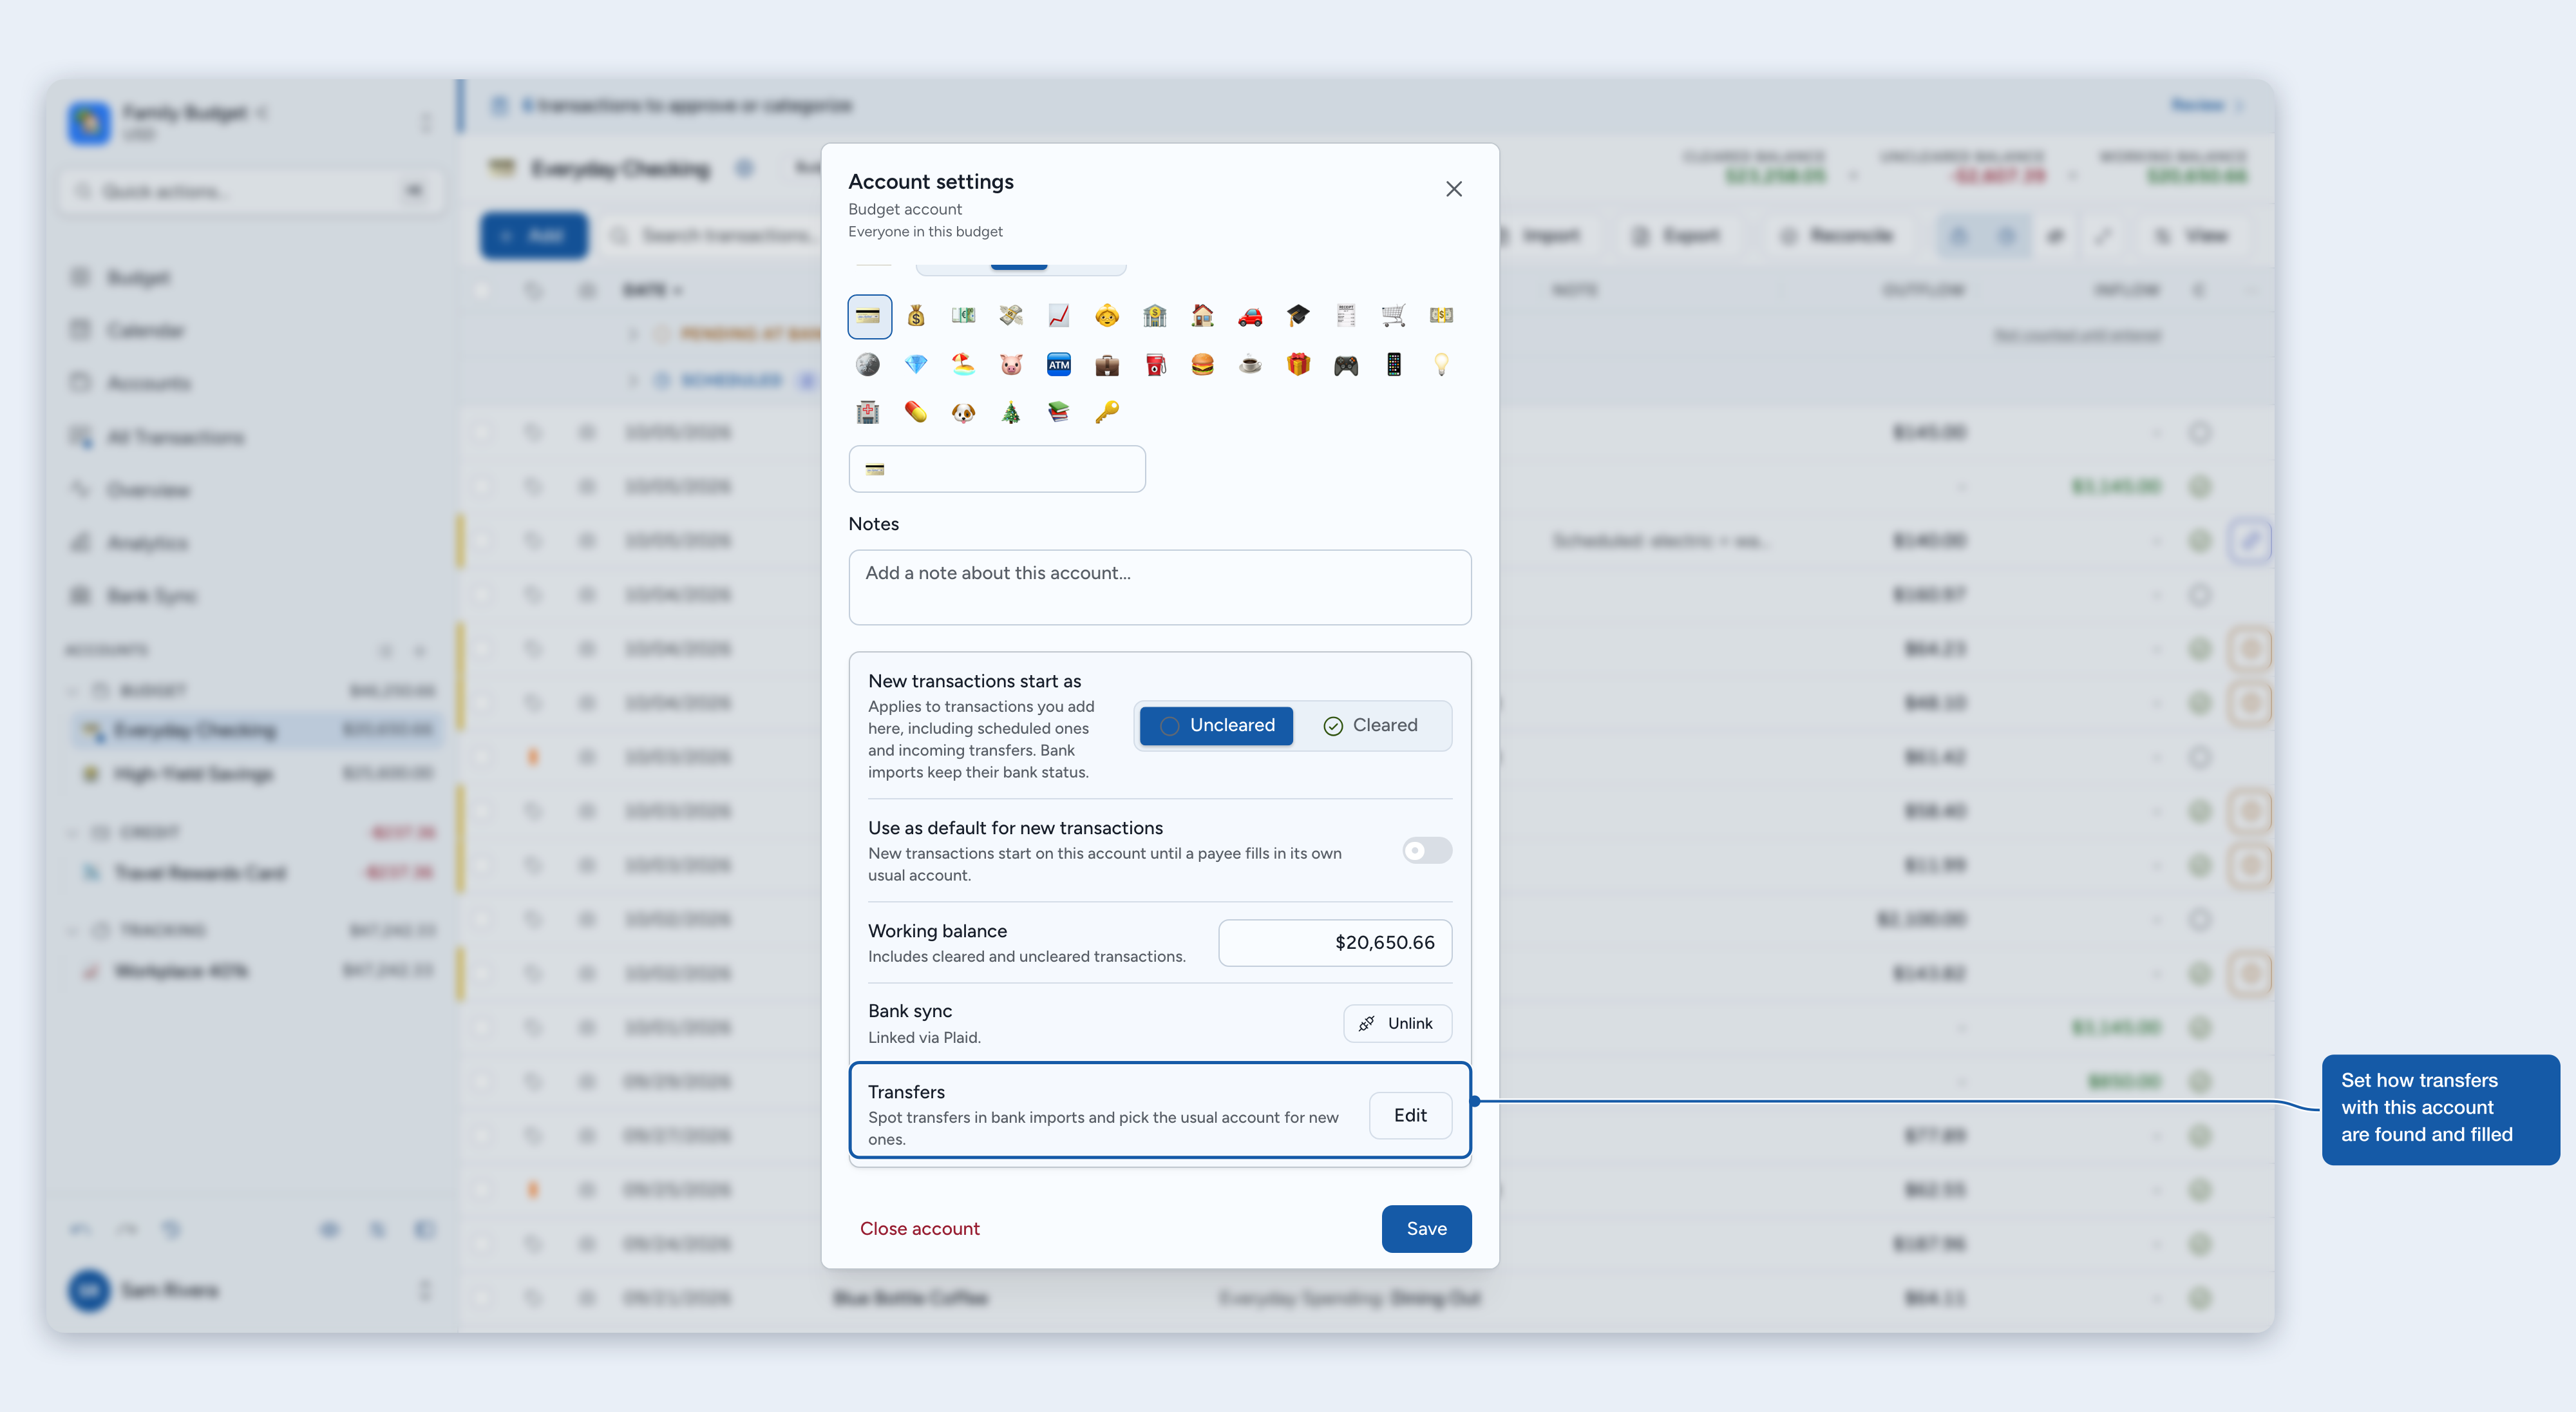This screenshot has width=2576, height=1412.
Task: Select the light bulb emoji icon
Action: (x=1441, y=365)
